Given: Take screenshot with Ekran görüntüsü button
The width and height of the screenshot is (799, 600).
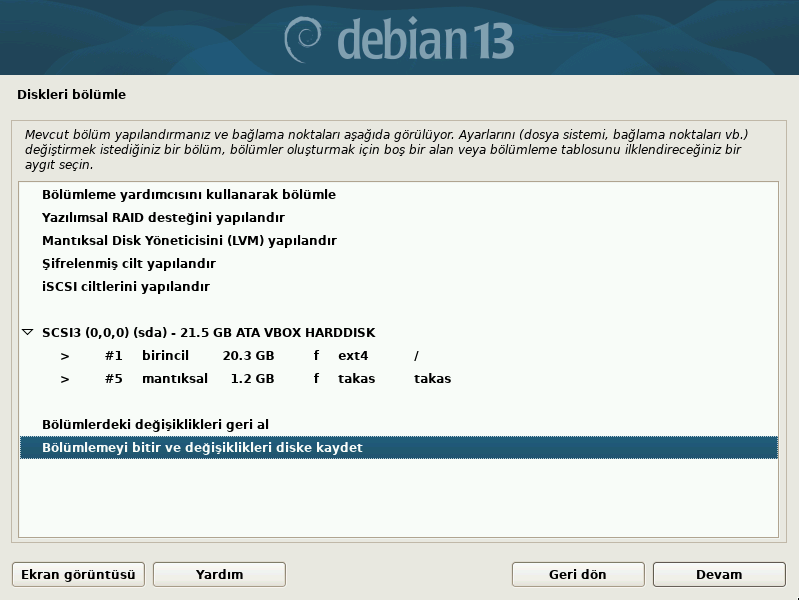Looking at the screenshot, I should (78, 575).
